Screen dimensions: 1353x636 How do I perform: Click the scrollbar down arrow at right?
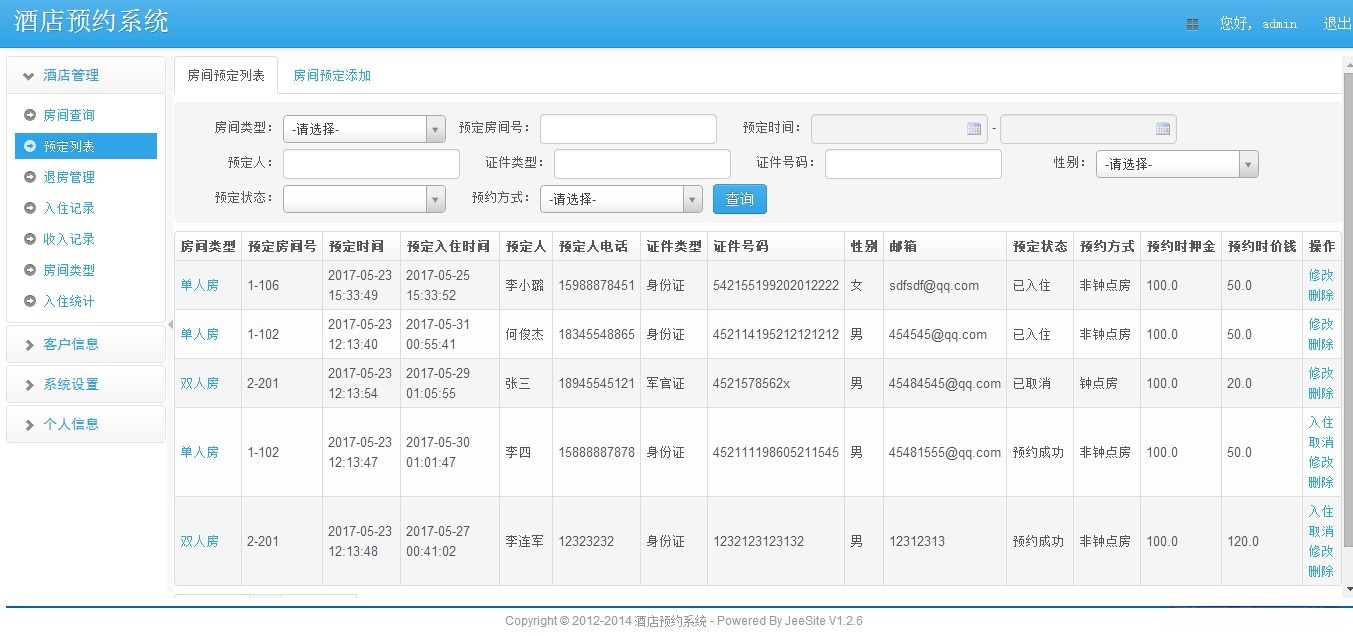[1347, 592]
